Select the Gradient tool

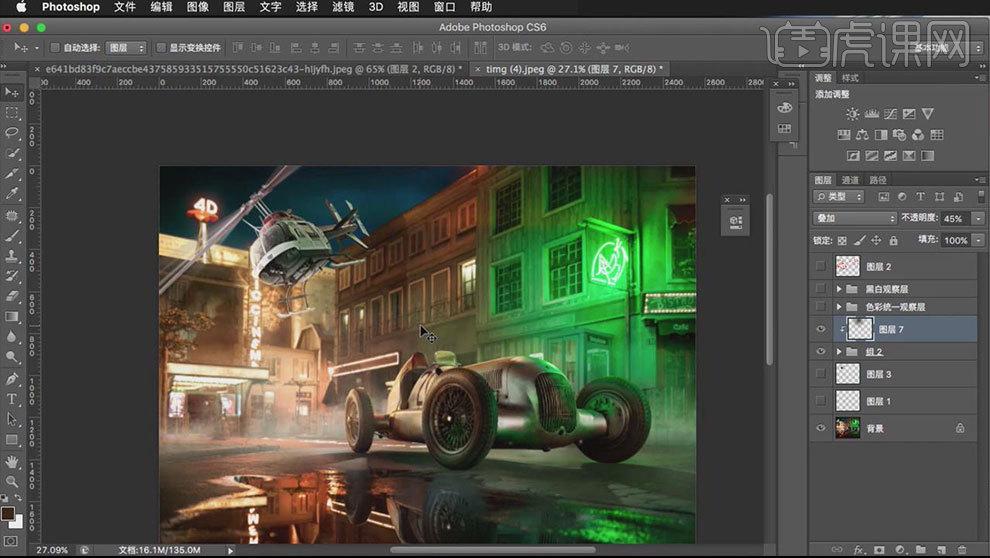(11, 316)
